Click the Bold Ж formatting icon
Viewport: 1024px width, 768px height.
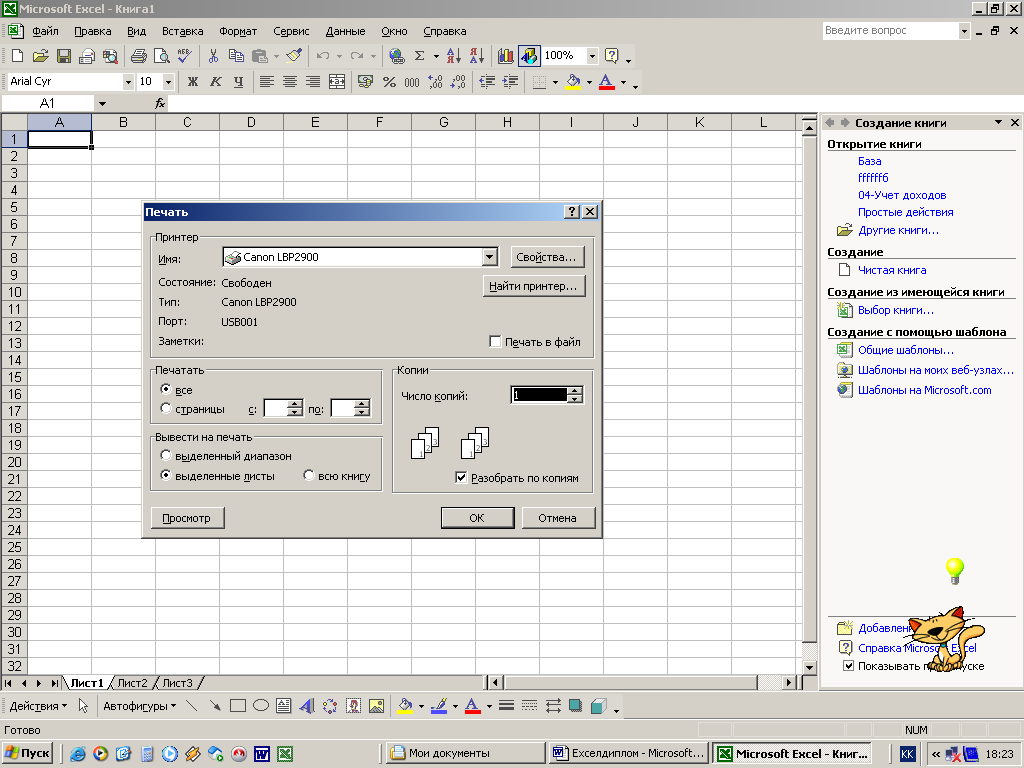pyautogui.click(x=193, y=82)
